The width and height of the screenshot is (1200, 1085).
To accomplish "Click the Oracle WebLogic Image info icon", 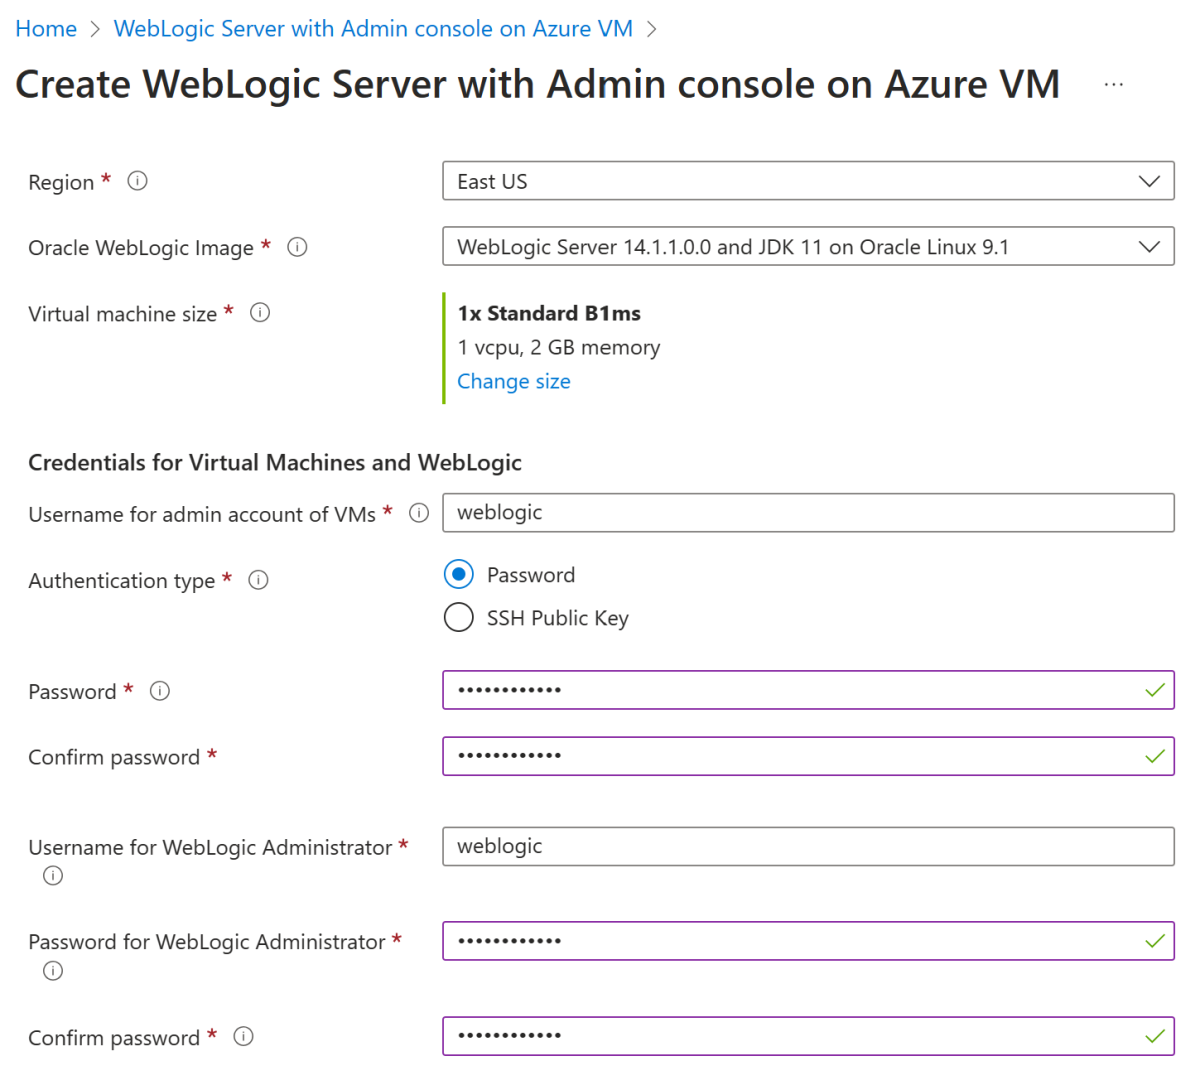I will [x=297, y=246].
